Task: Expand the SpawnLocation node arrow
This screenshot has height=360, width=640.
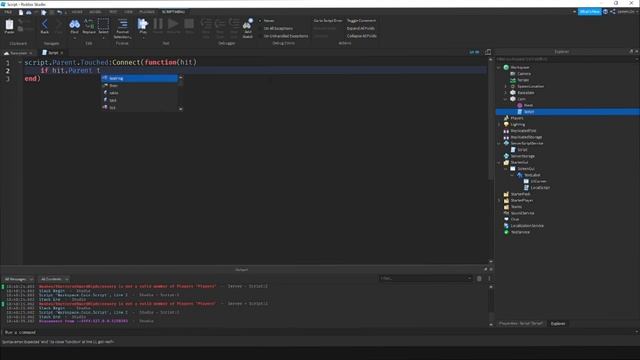Action: (505, 87)
